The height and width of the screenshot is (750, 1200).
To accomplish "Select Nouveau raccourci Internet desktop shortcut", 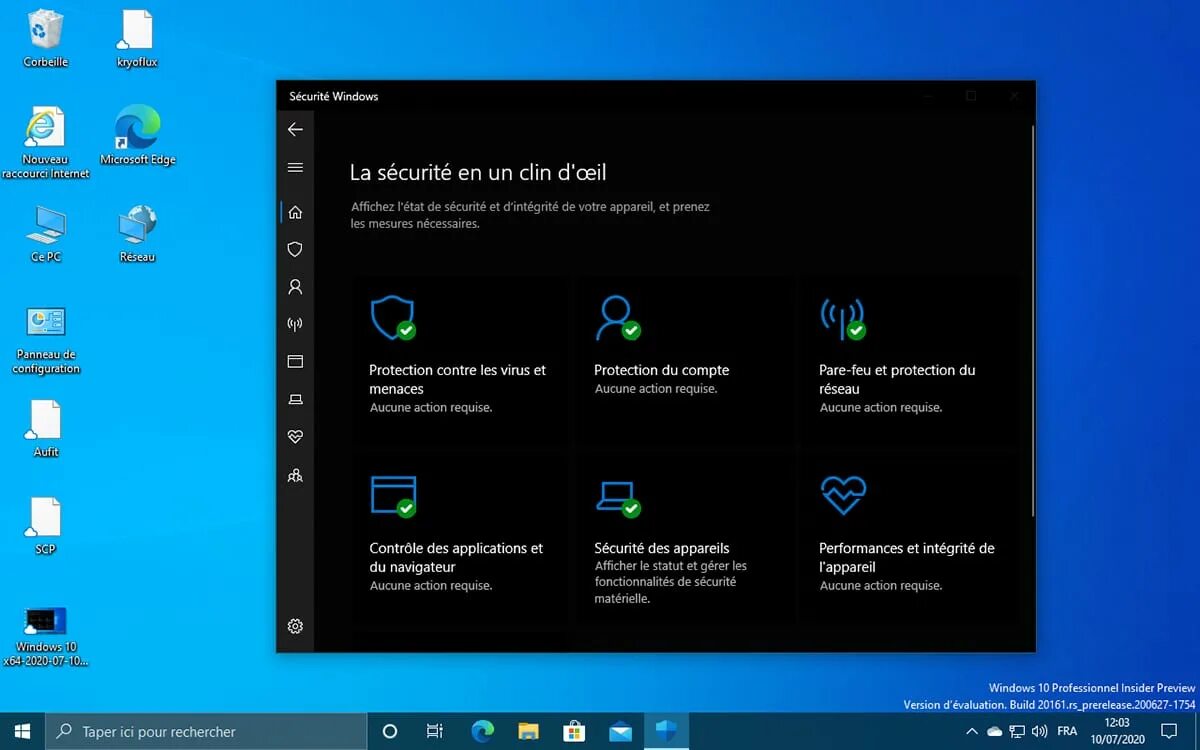I will coord(46,143).
